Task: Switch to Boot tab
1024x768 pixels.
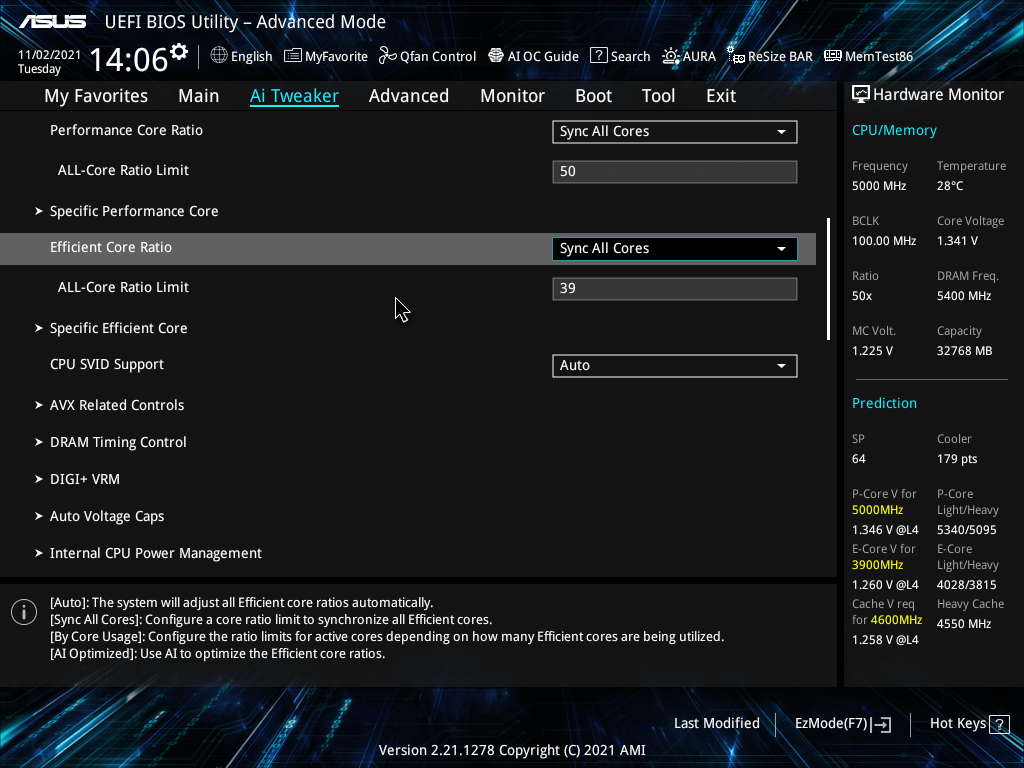Action: pos(593,96)
